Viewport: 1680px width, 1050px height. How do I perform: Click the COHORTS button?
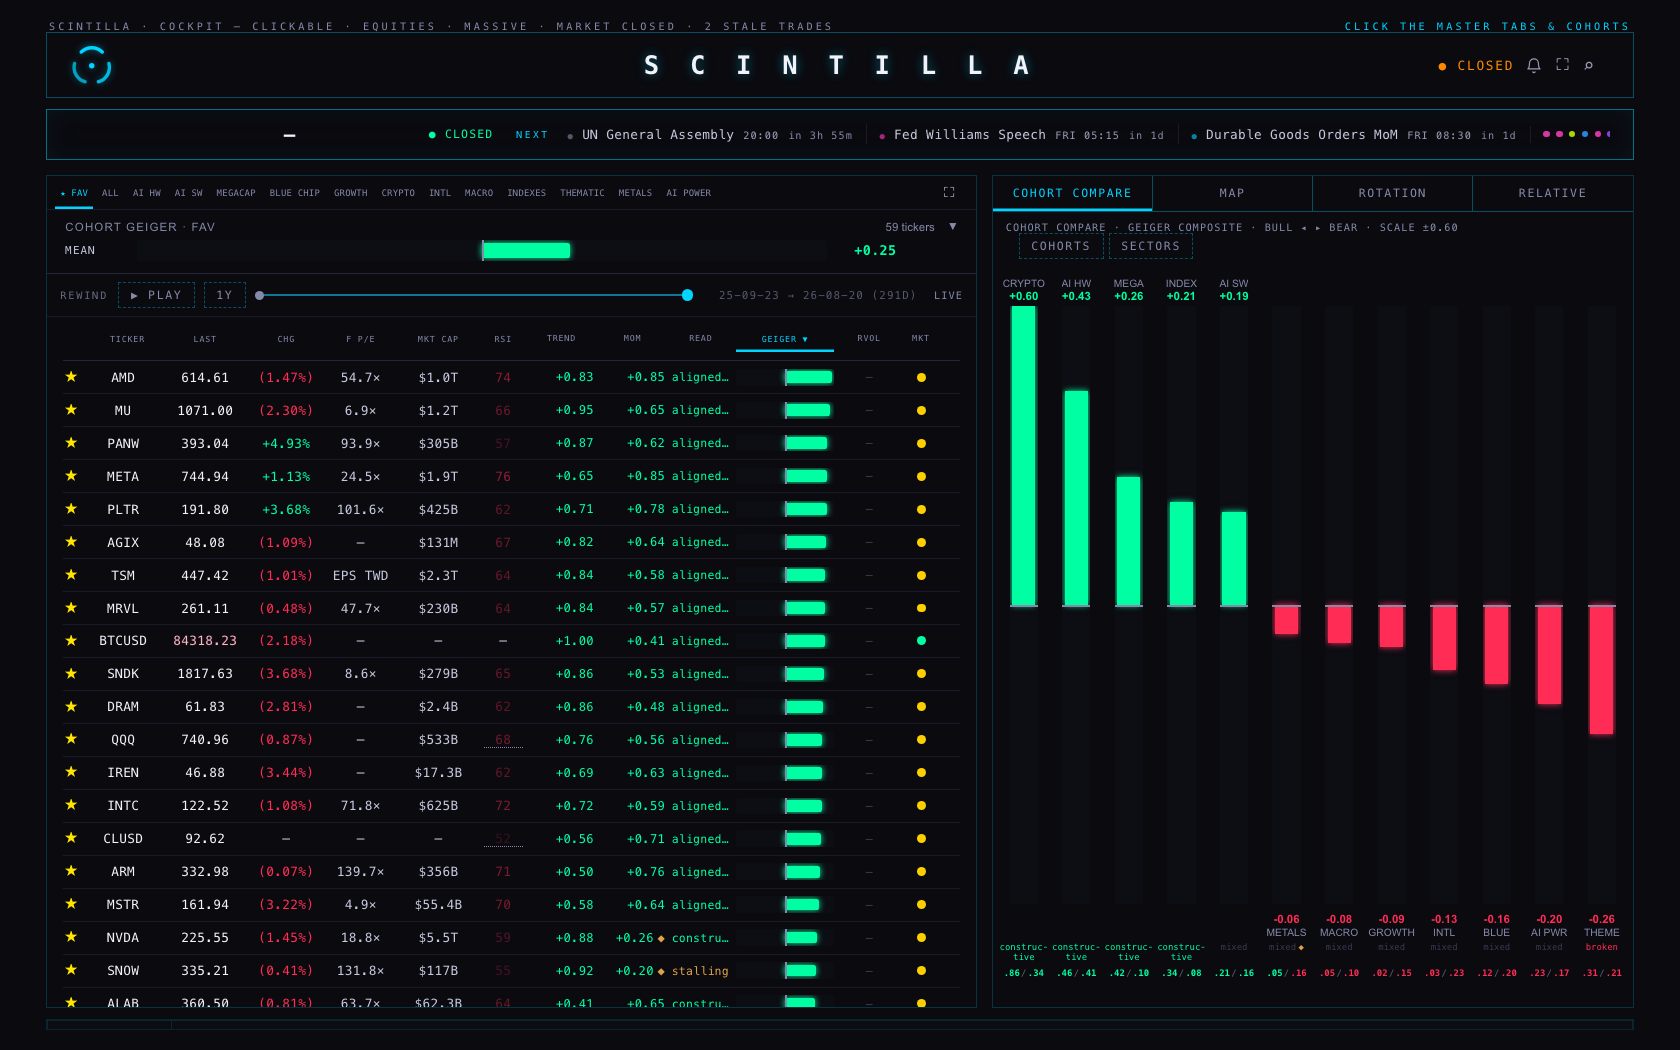(x=1060, y=246)
